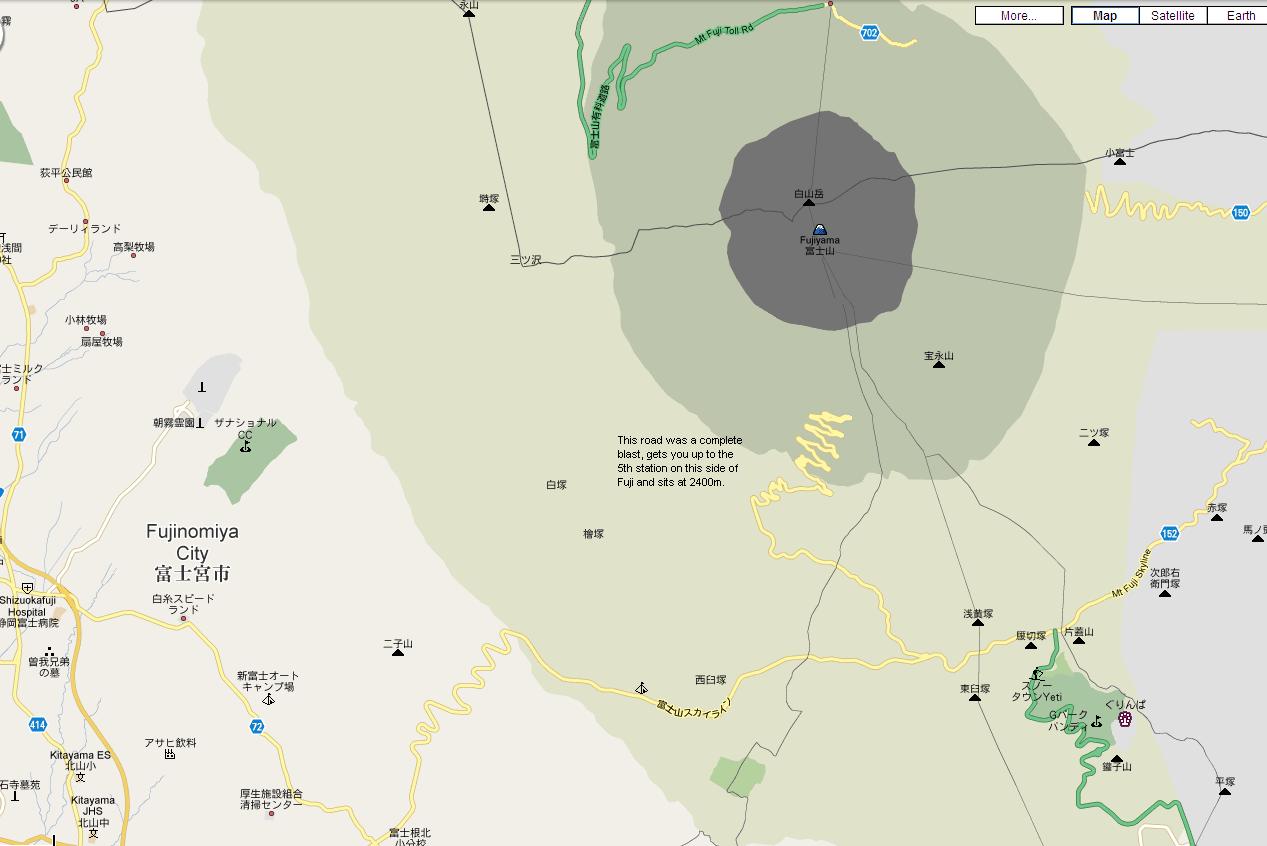This screenshot has height=846, width=1267.
Task: Click the campsite icon near 西臼塚
Action: (641, 688)
